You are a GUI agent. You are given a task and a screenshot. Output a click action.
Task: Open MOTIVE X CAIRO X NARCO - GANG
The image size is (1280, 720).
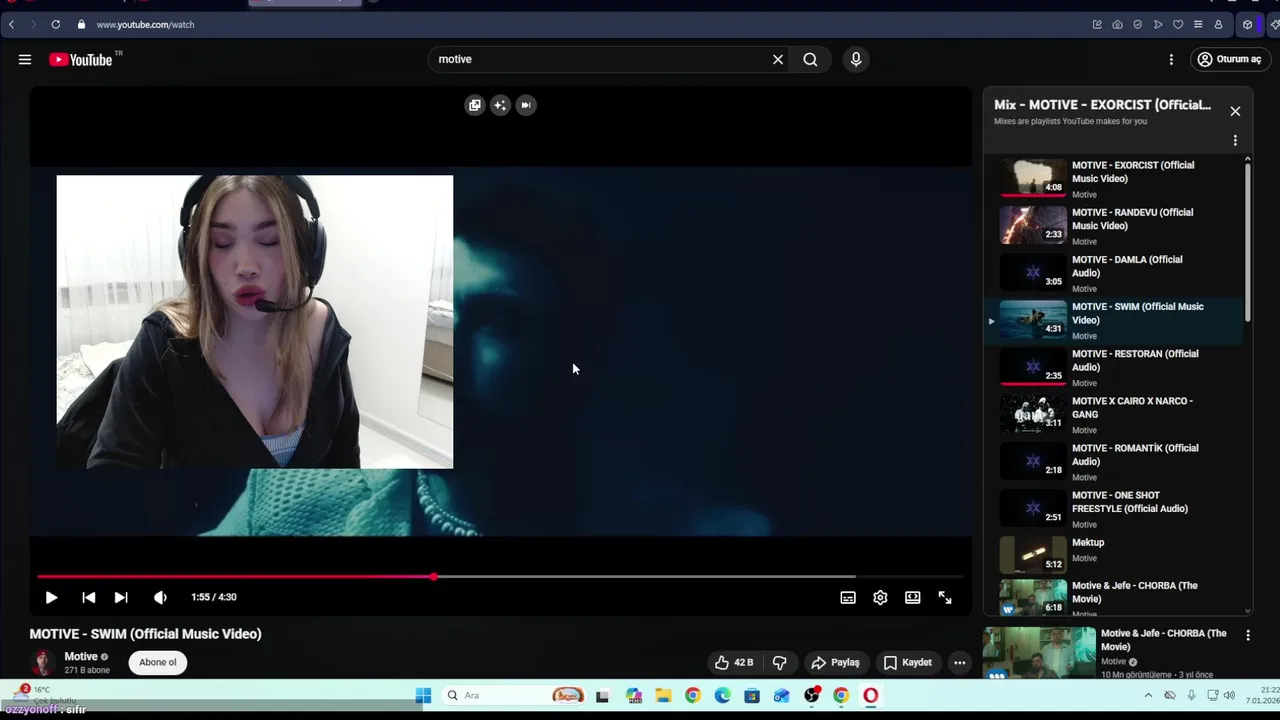(x=1115, y=414)
